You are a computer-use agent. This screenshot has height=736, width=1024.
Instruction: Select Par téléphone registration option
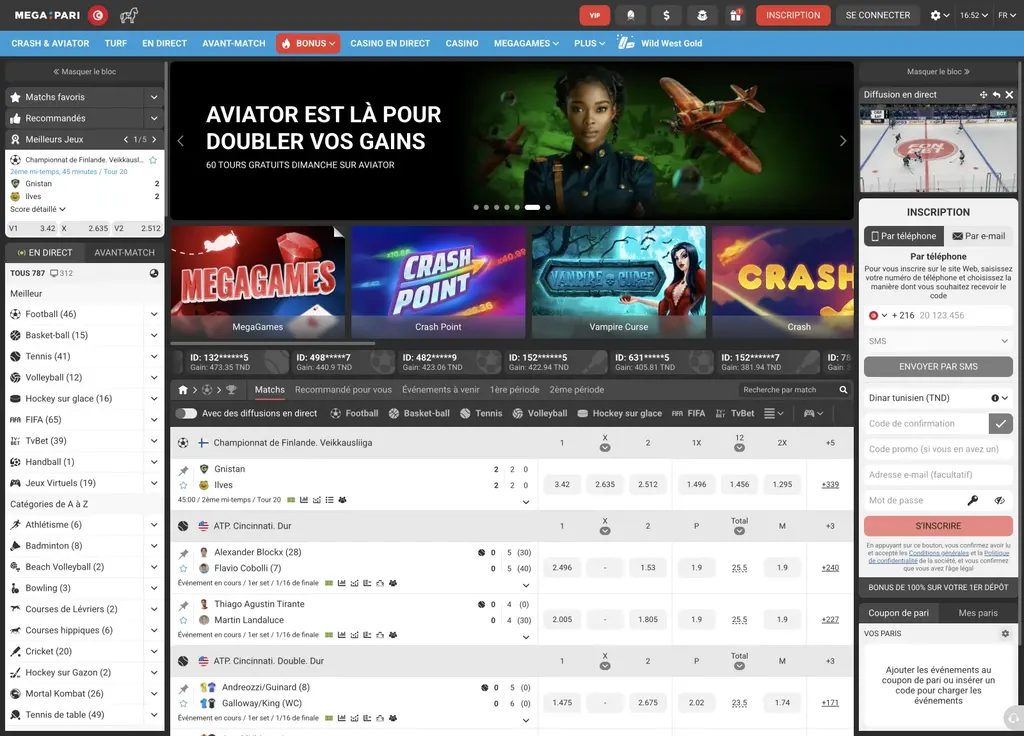coord(904,236)
